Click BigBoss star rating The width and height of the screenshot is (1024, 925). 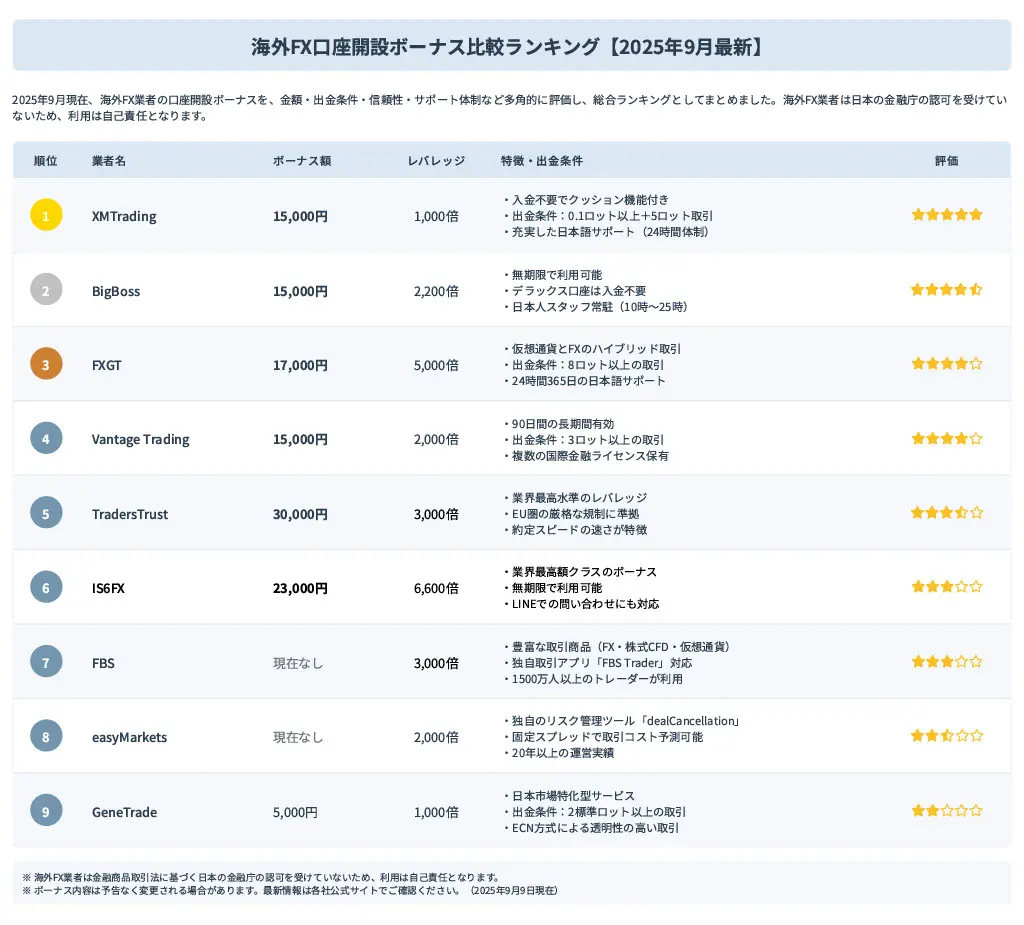947,289
